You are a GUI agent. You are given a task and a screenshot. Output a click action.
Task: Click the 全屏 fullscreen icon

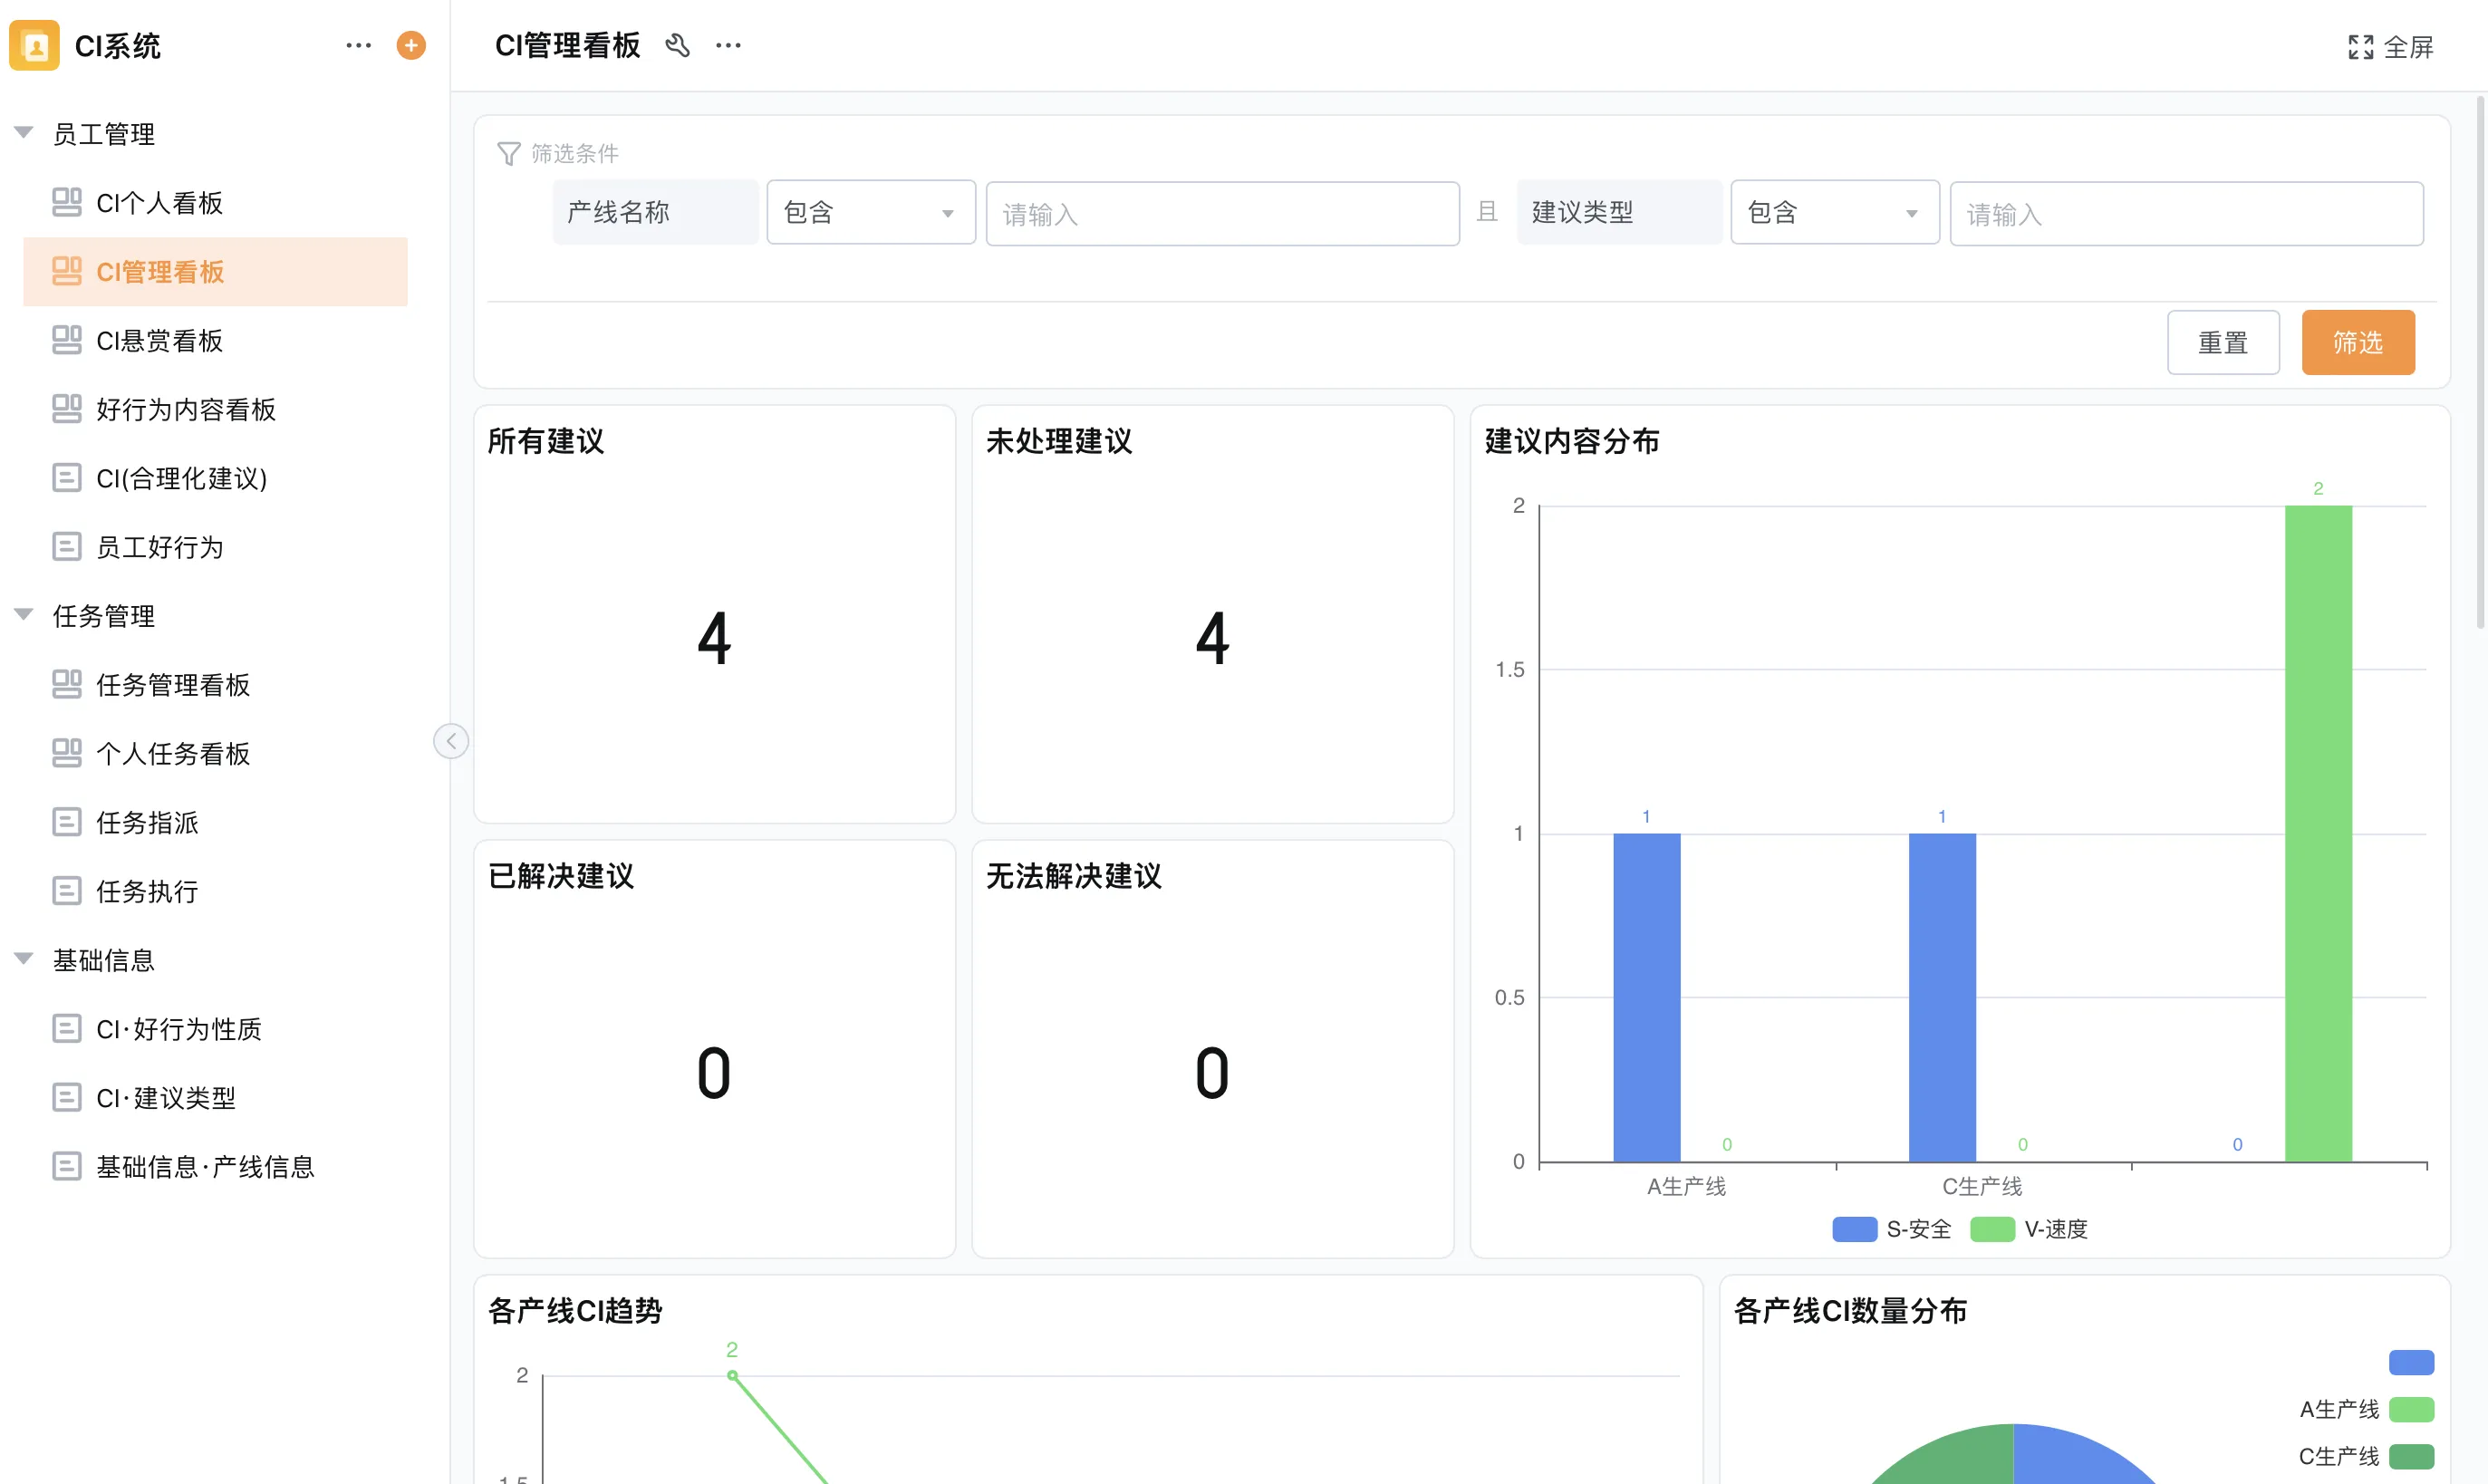pyautogui.click(x=2360, y=47)
